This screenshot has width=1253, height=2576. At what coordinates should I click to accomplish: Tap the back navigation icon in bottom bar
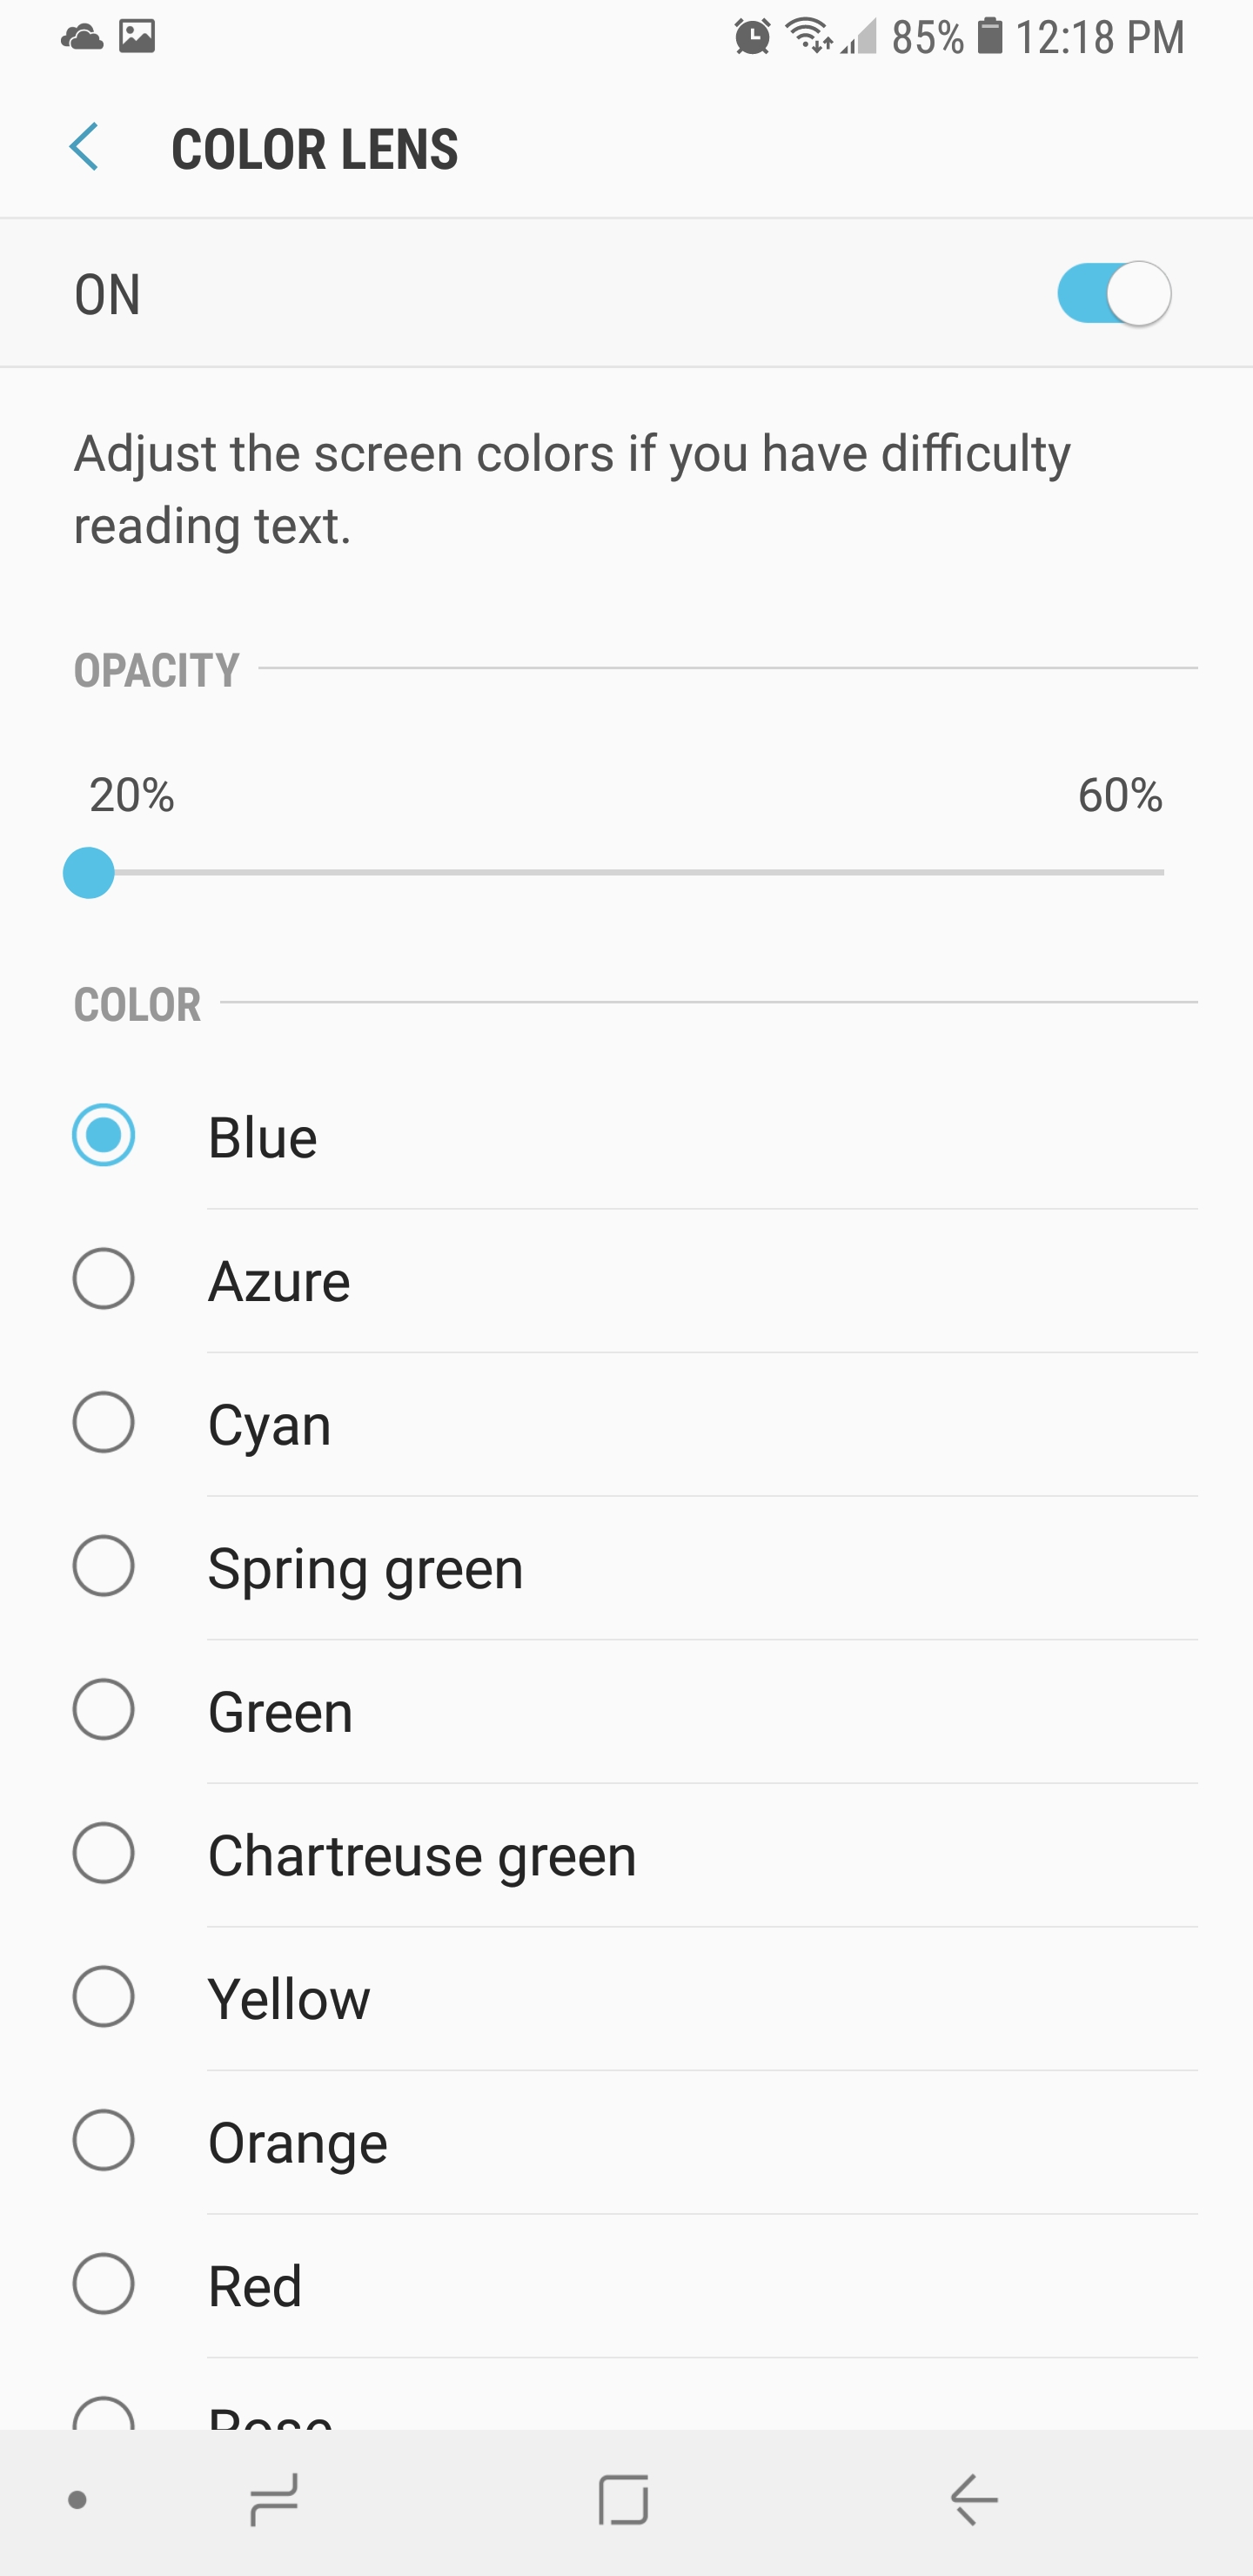(974, 2500)
